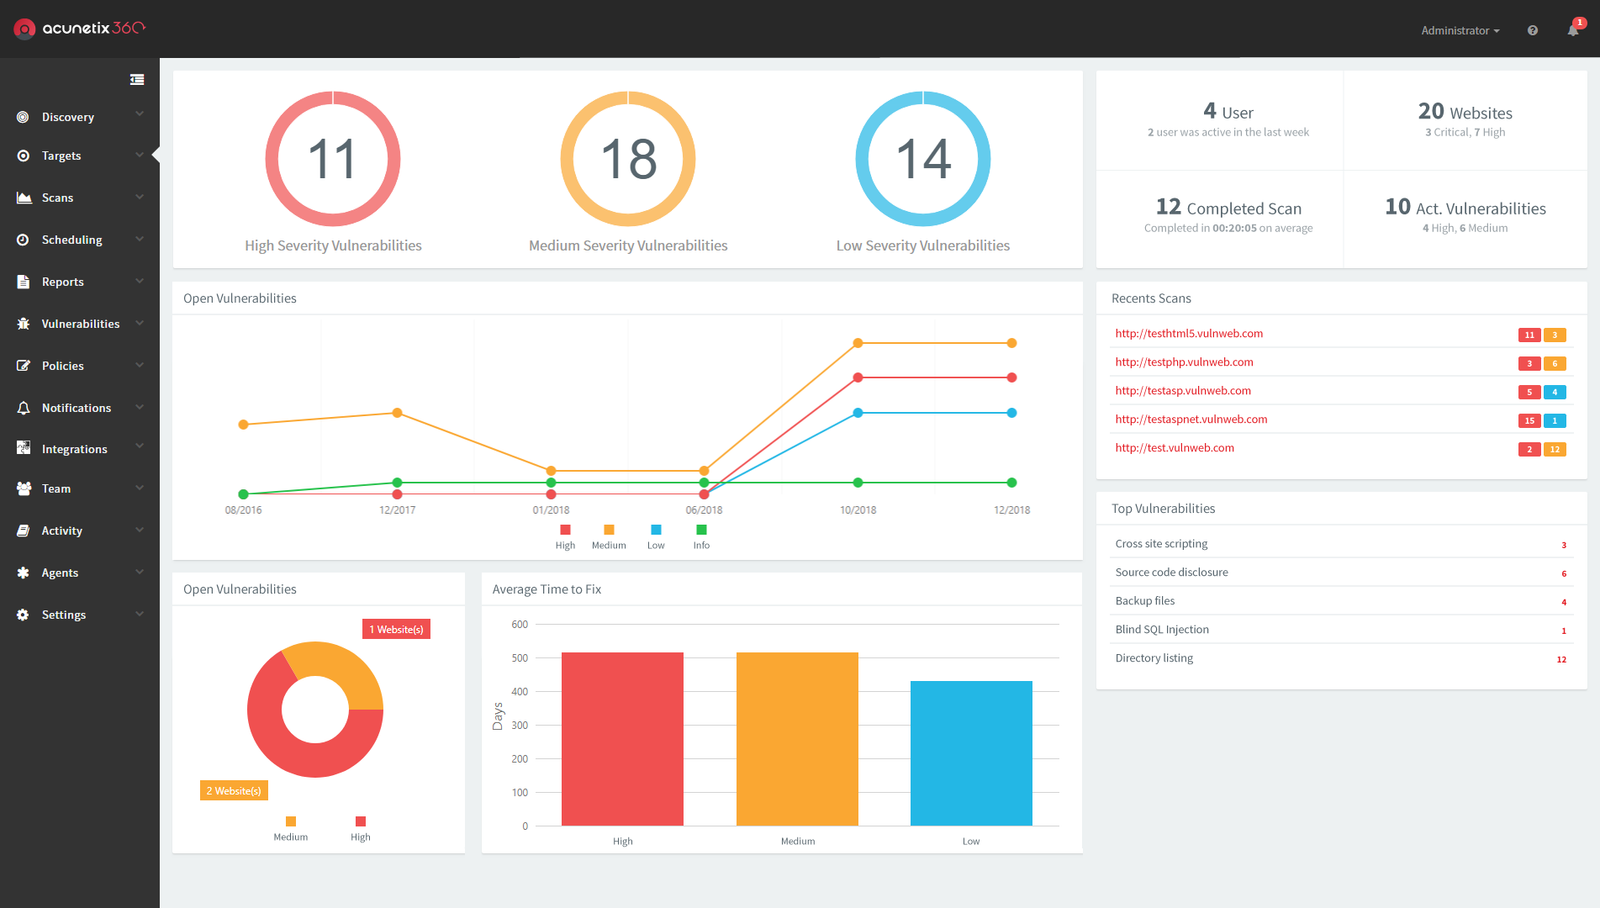Click the High Severity Vulnerabilities donut chart
Image resolution: width=1600 pixels, height=908 pixels.
tap(333, 159)
